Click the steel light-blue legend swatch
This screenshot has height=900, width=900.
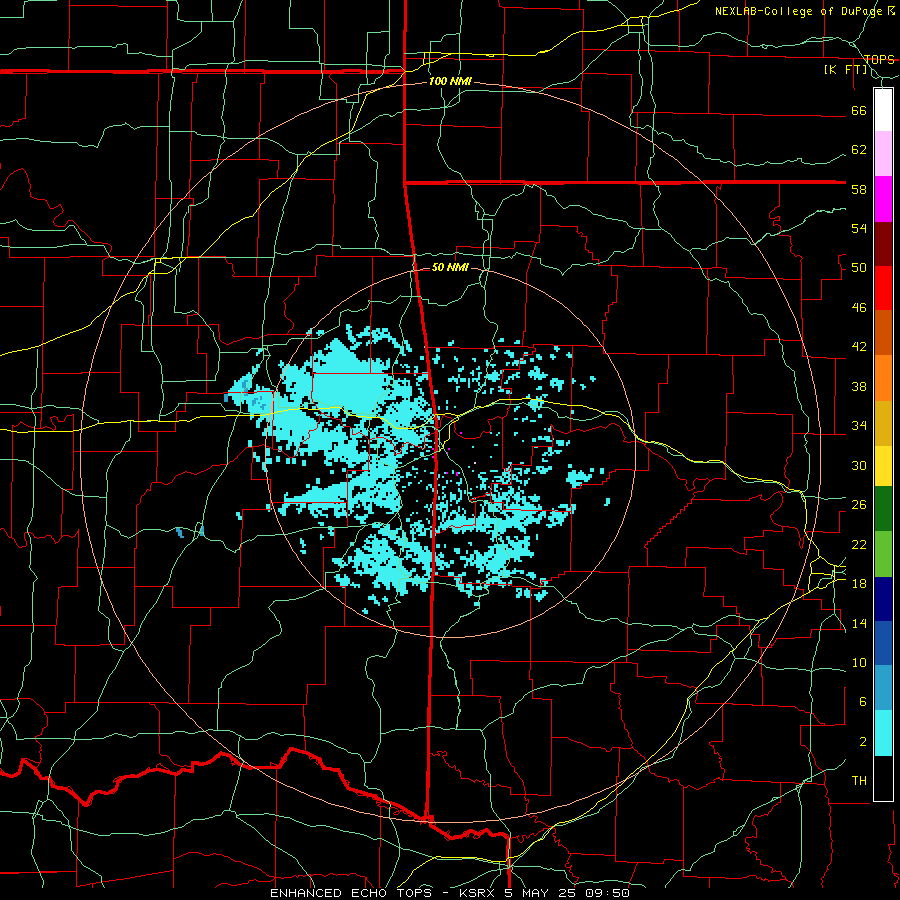pyautogui.click(x=883, y=688)
